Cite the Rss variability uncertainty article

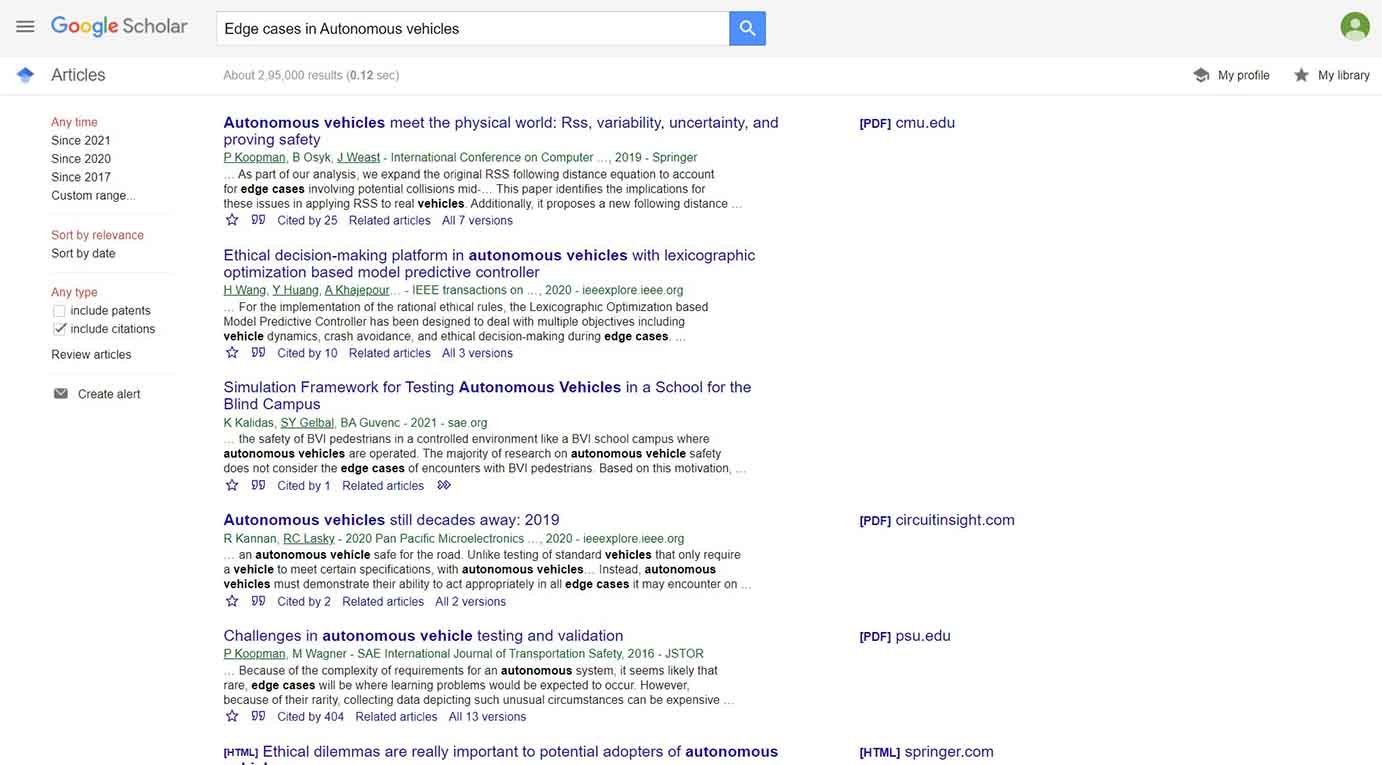click(x=258, y=220)
